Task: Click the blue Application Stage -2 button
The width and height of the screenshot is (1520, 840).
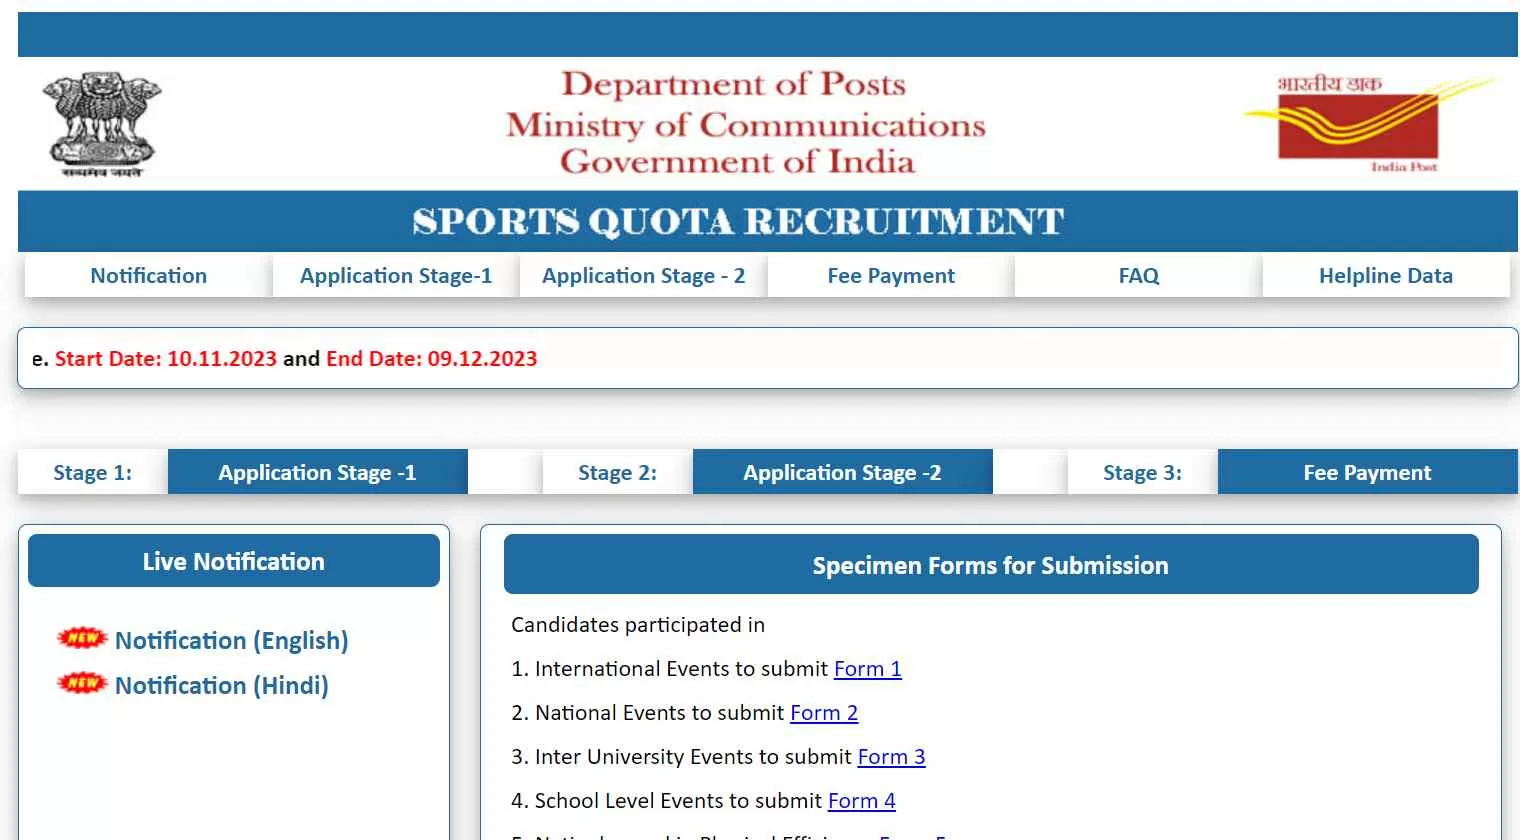Action: (842, 472)
